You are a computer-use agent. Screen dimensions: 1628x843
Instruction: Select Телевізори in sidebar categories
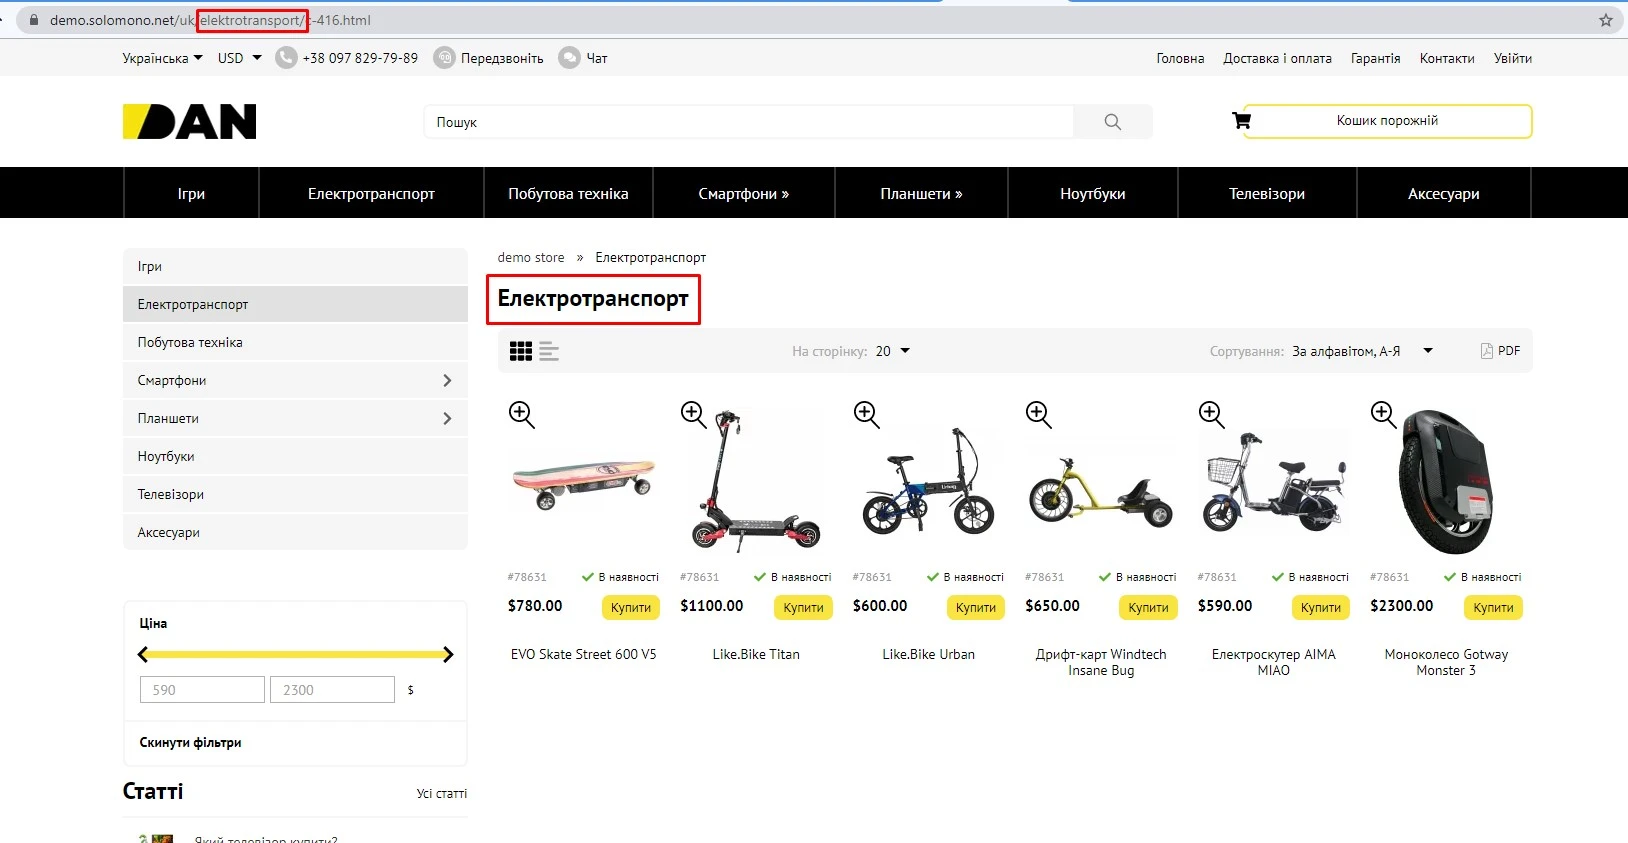tap(295, 494)
